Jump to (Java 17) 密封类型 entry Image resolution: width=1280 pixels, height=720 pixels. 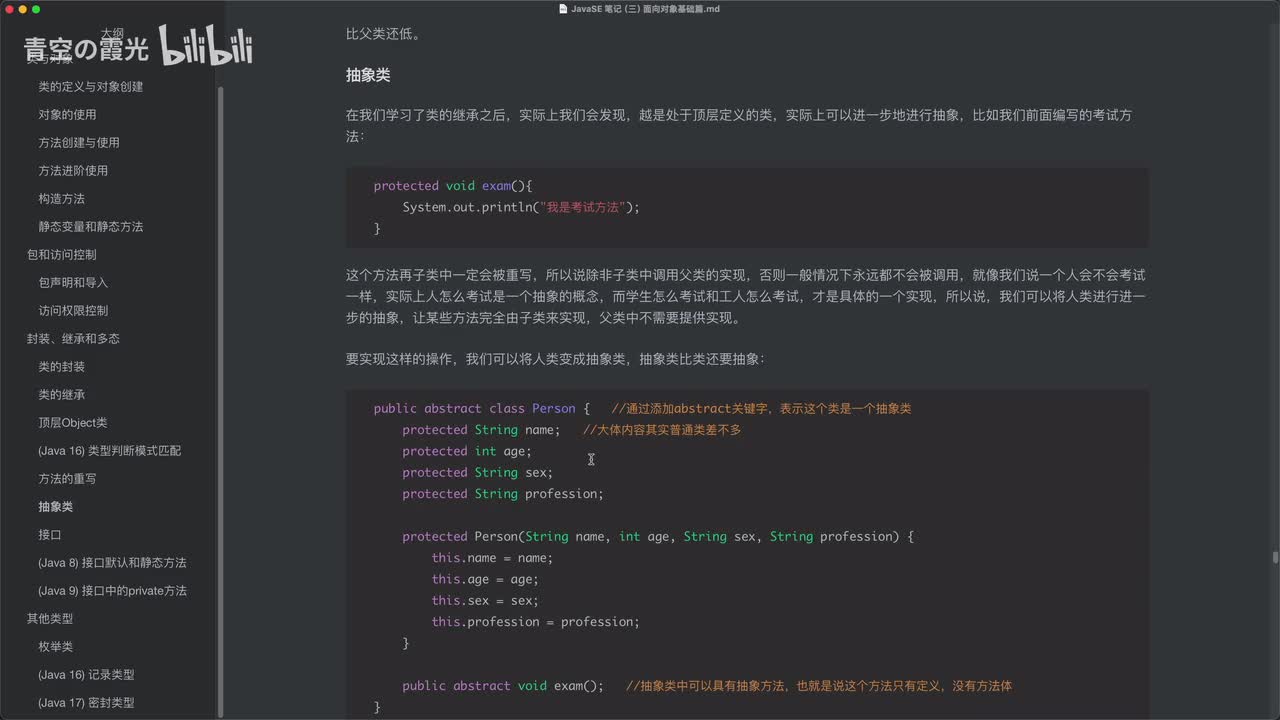click(x=86, y=703)
